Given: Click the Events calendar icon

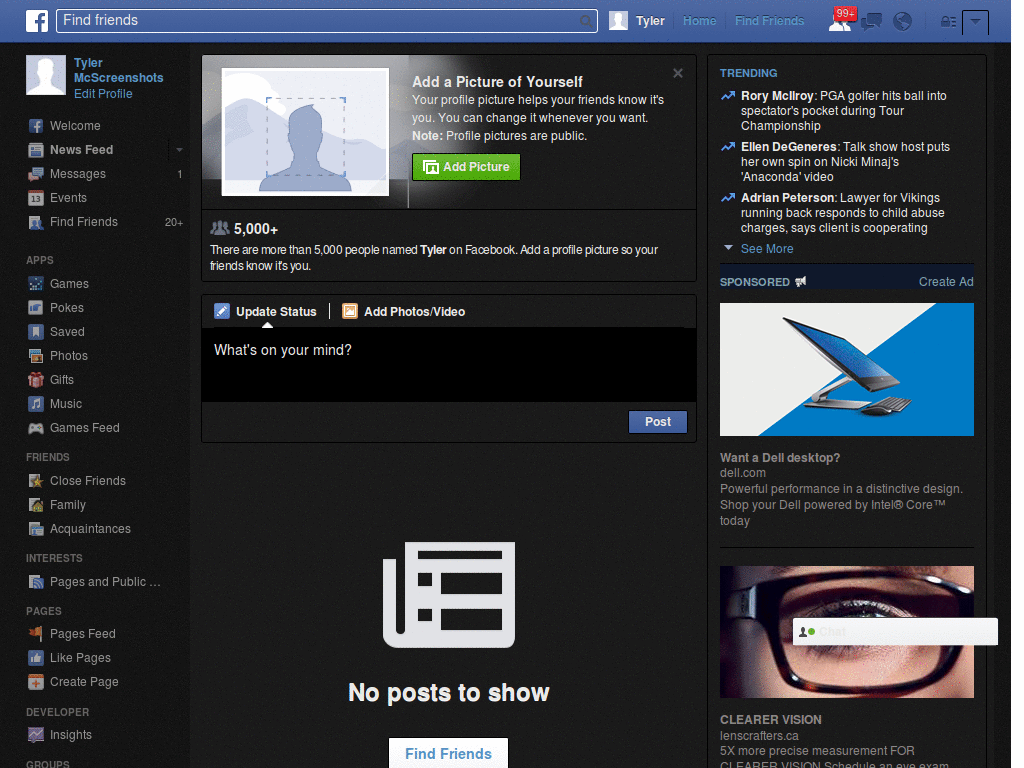Looking at the screenshot, I should click(36, 198).
